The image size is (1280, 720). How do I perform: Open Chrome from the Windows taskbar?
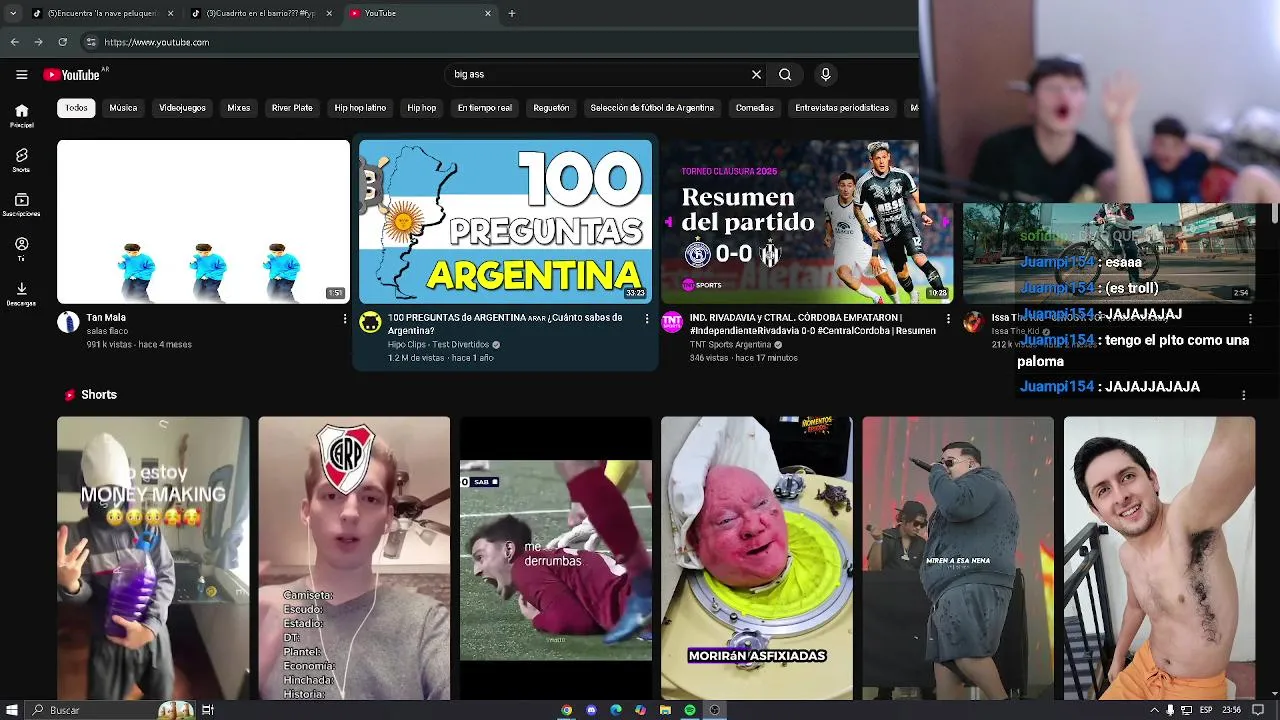click(567, 710)
